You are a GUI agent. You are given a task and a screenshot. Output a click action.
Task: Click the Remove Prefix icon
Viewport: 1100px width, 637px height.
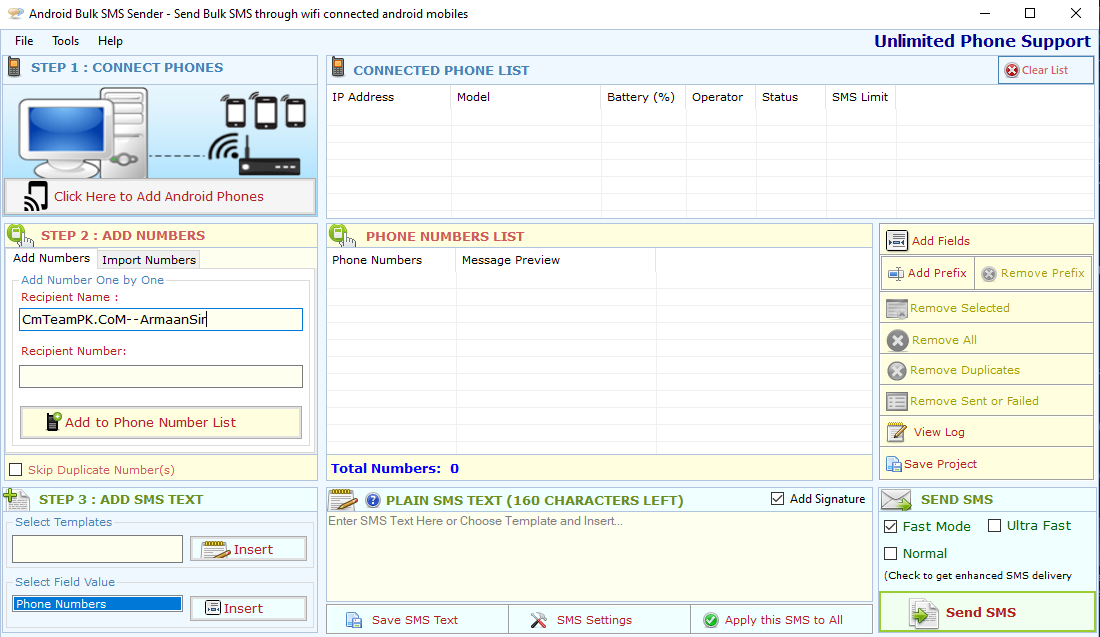(988, 274)
